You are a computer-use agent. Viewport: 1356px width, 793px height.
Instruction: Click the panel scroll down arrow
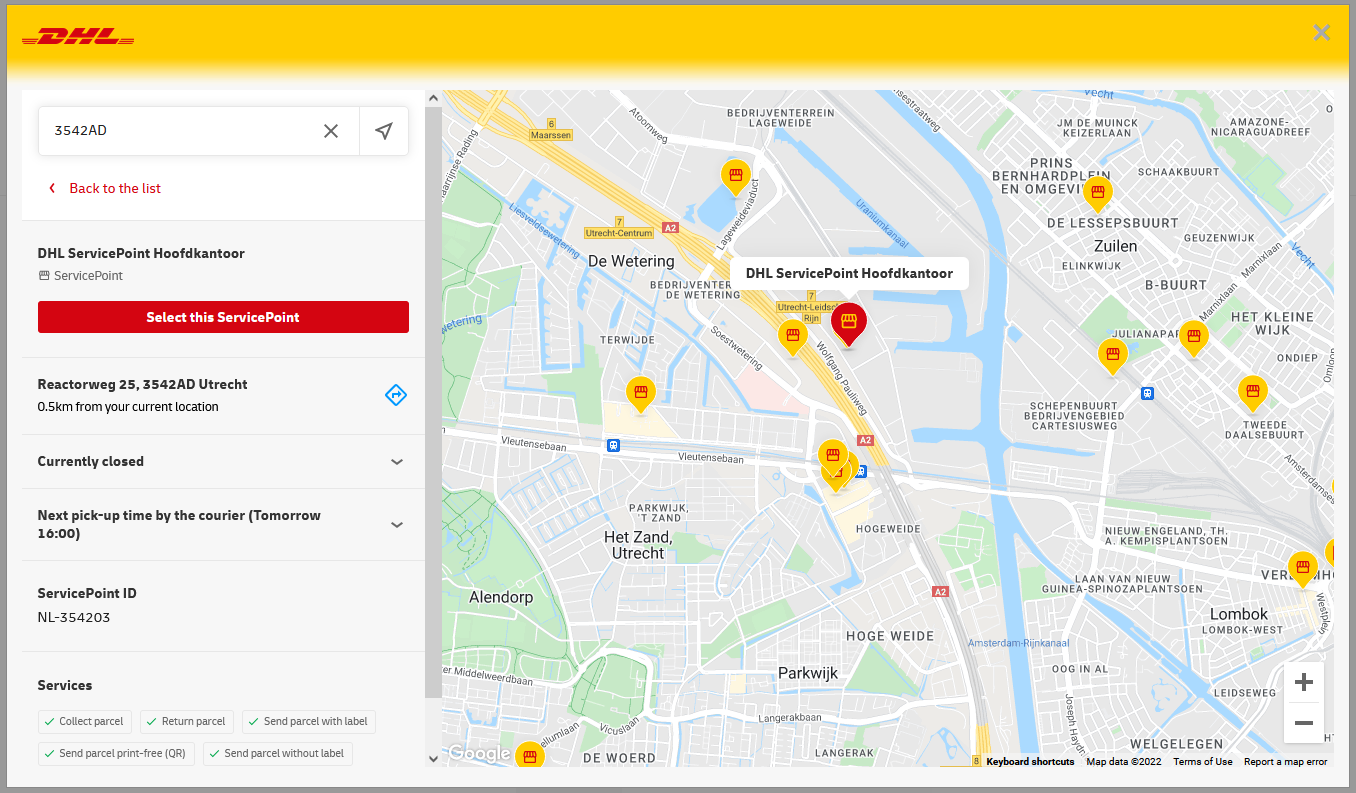click(433, 759)
